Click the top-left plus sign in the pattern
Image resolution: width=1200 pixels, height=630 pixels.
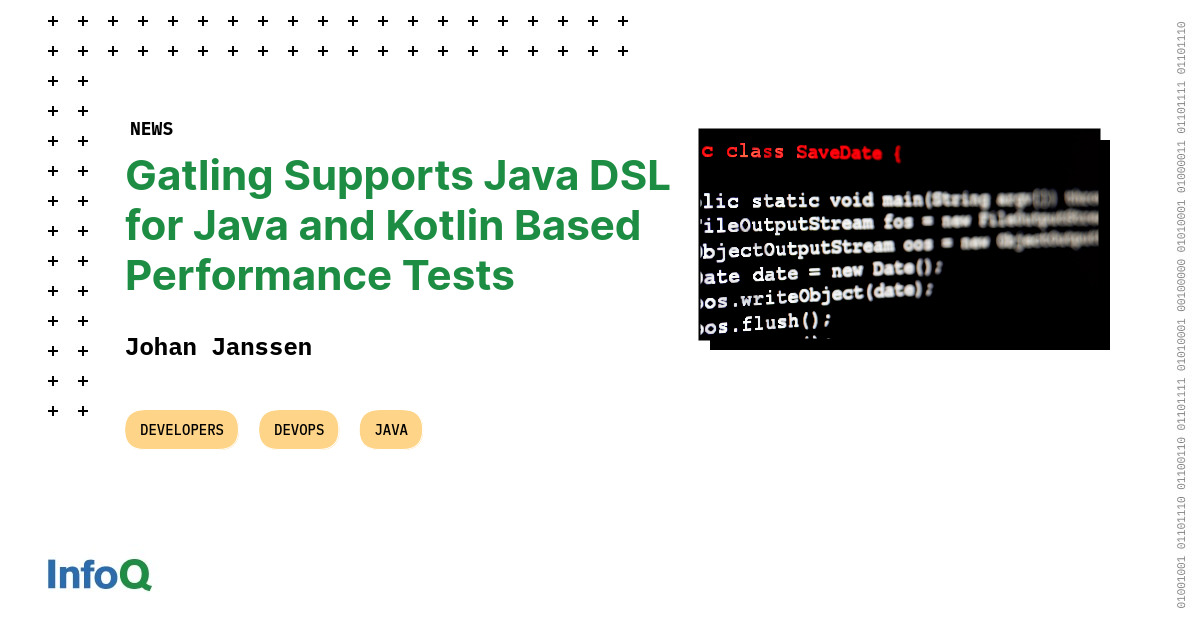pos(53,21)
